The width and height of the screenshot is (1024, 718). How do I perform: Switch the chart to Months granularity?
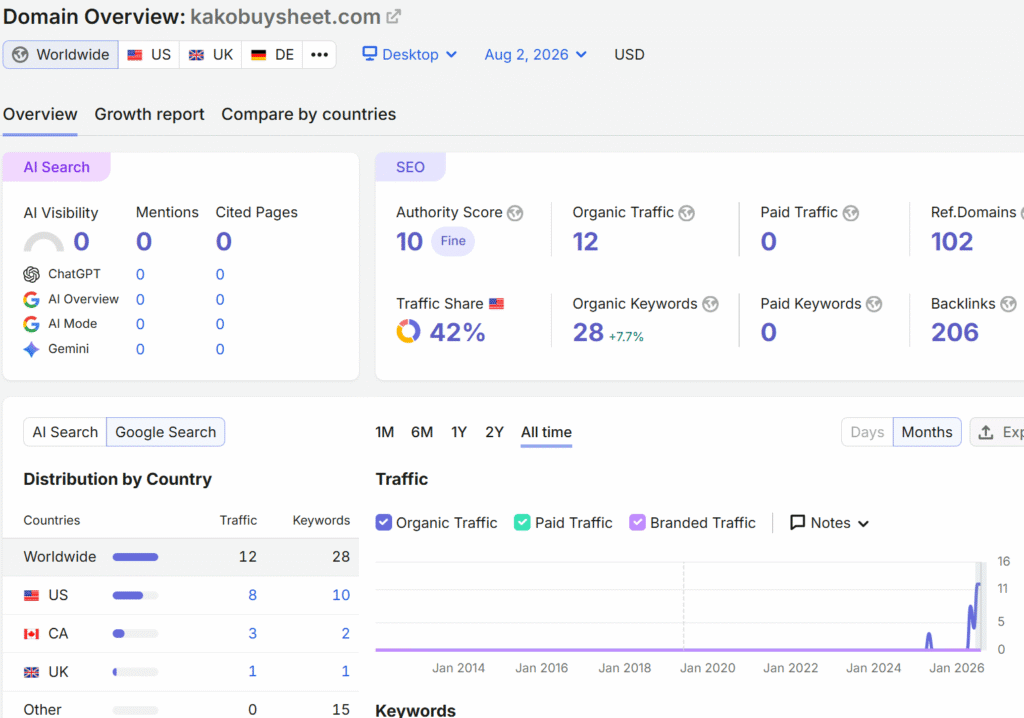point(927,432)
